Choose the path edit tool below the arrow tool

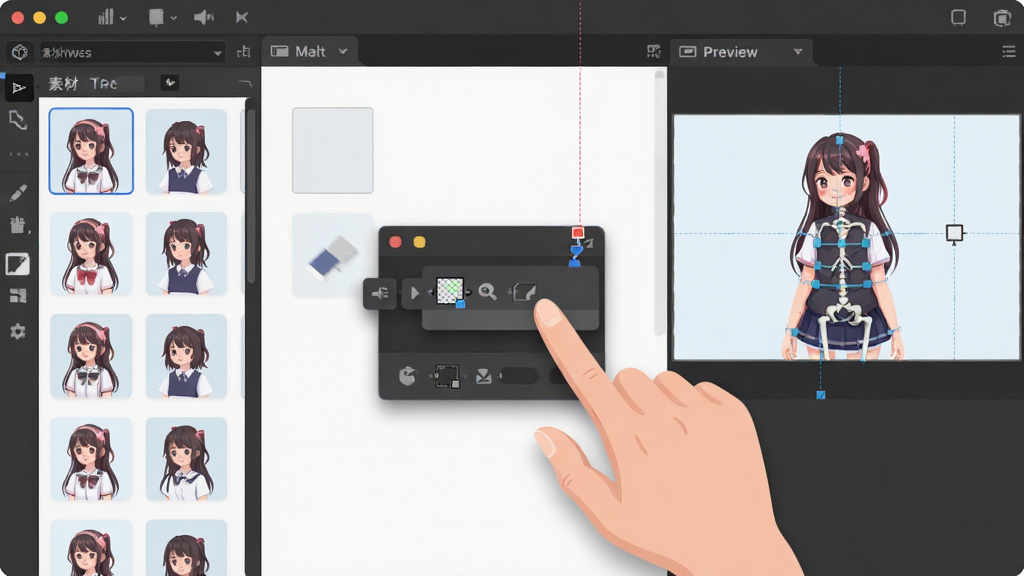click(18, 120)
